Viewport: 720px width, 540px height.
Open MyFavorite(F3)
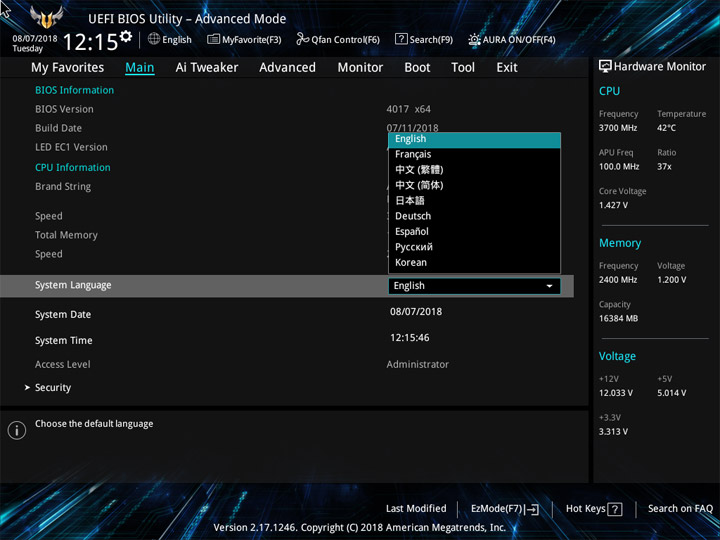click(244, 39)
